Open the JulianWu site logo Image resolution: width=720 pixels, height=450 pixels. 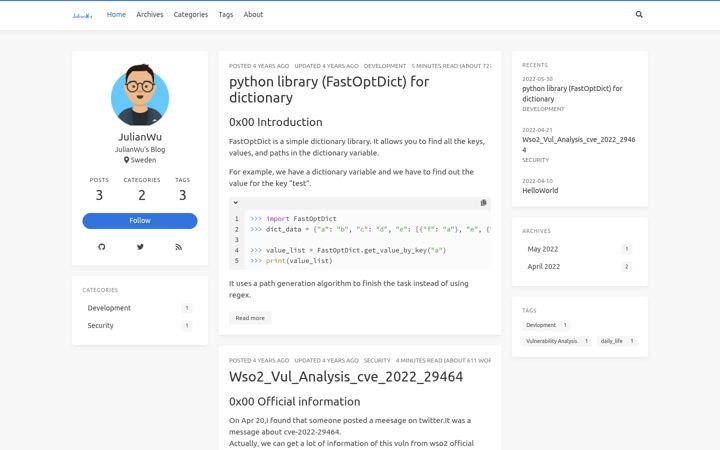82,16
